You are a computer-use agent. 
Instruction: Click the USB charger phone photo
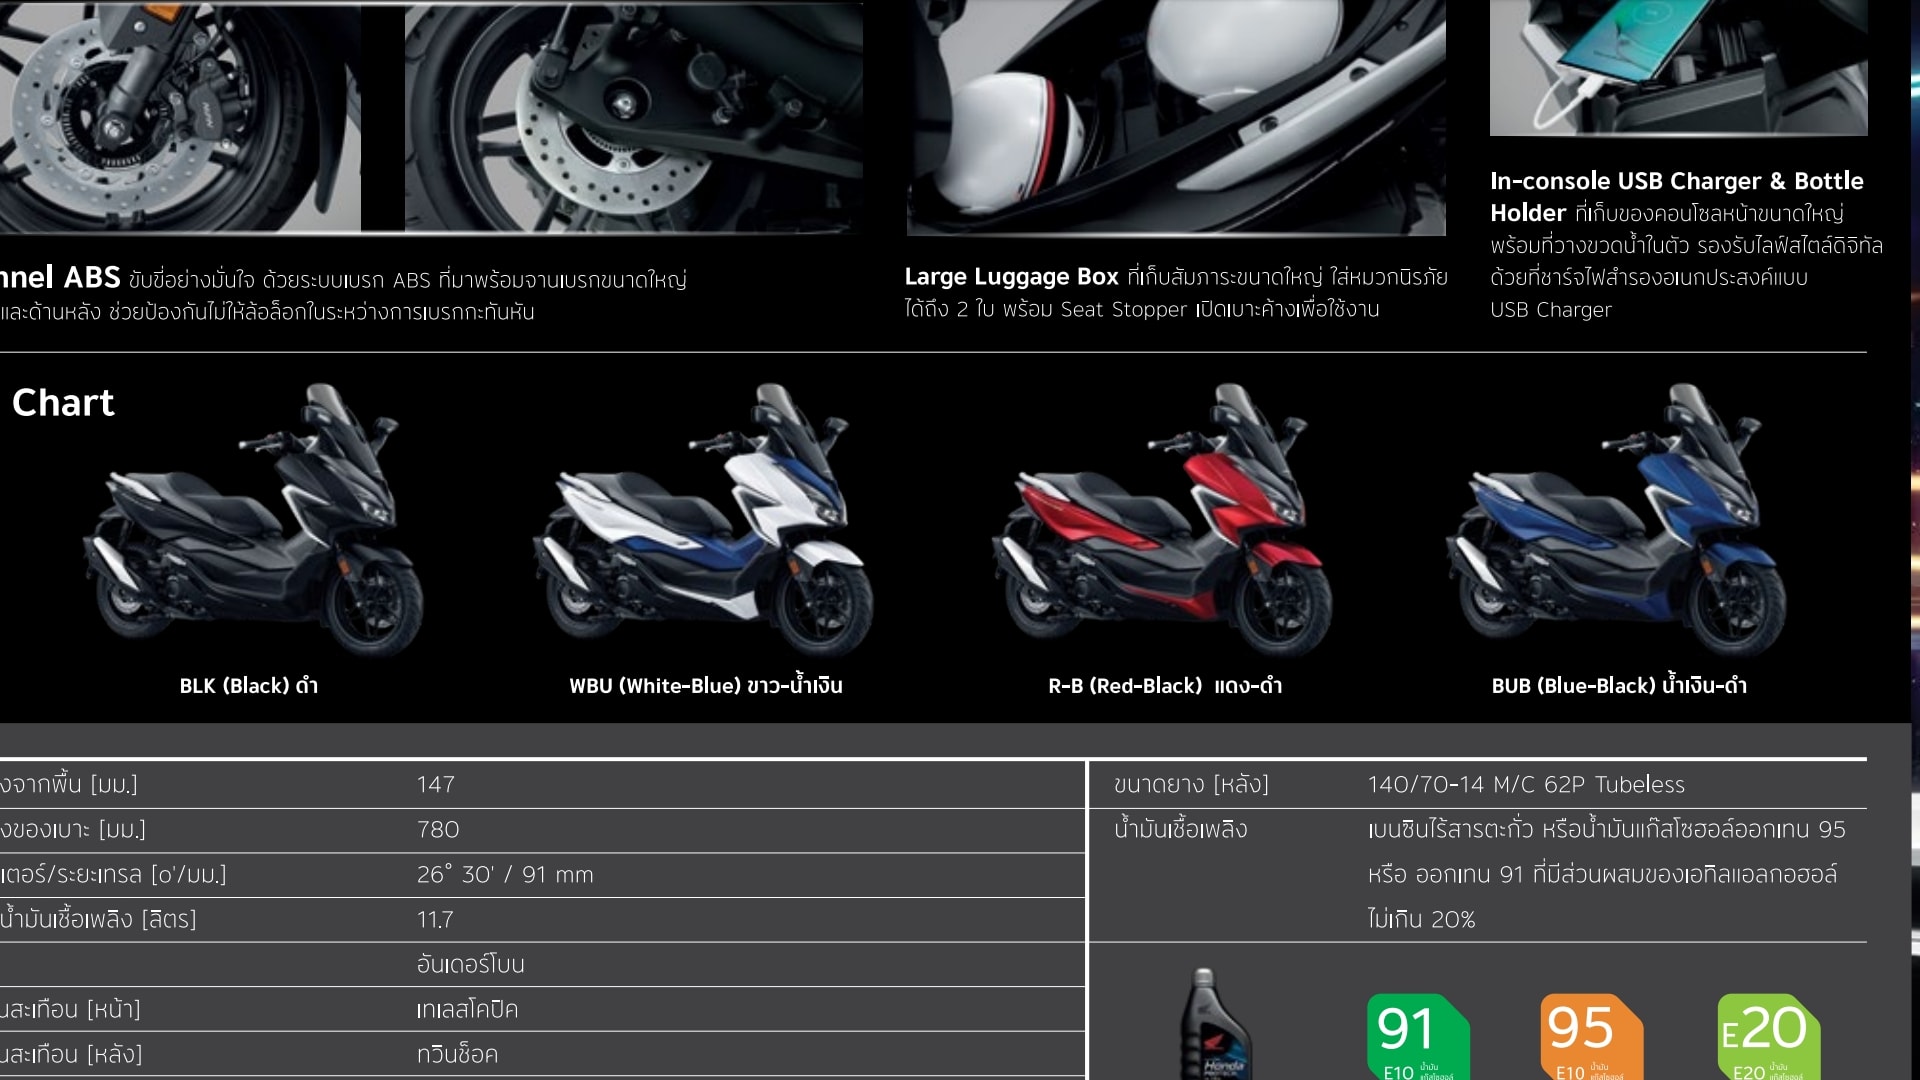point(1678,65)
